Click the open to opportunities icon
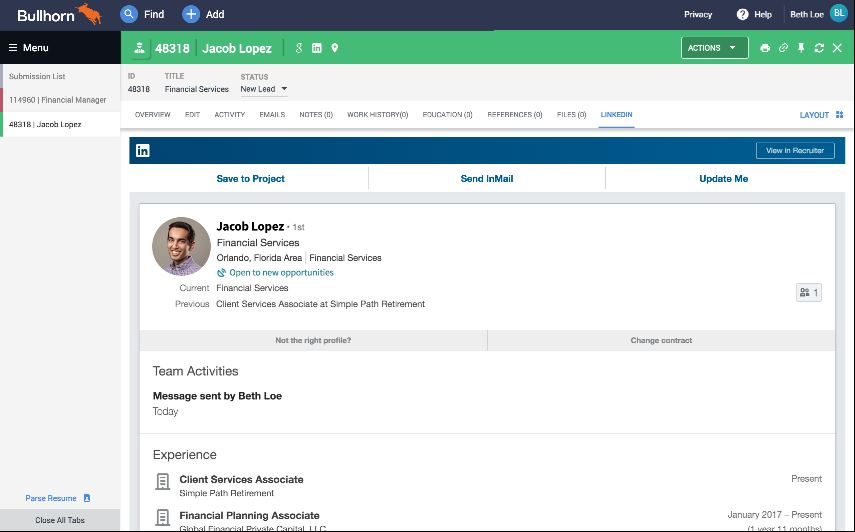 [221, 273]
